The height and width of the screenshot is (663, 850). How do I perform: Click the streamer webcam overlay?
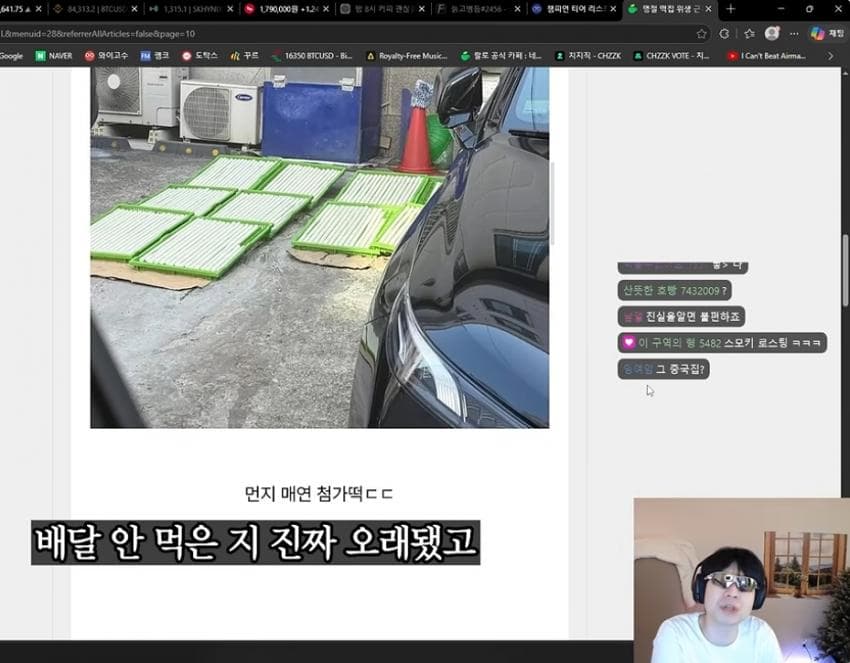click(742, 580)
